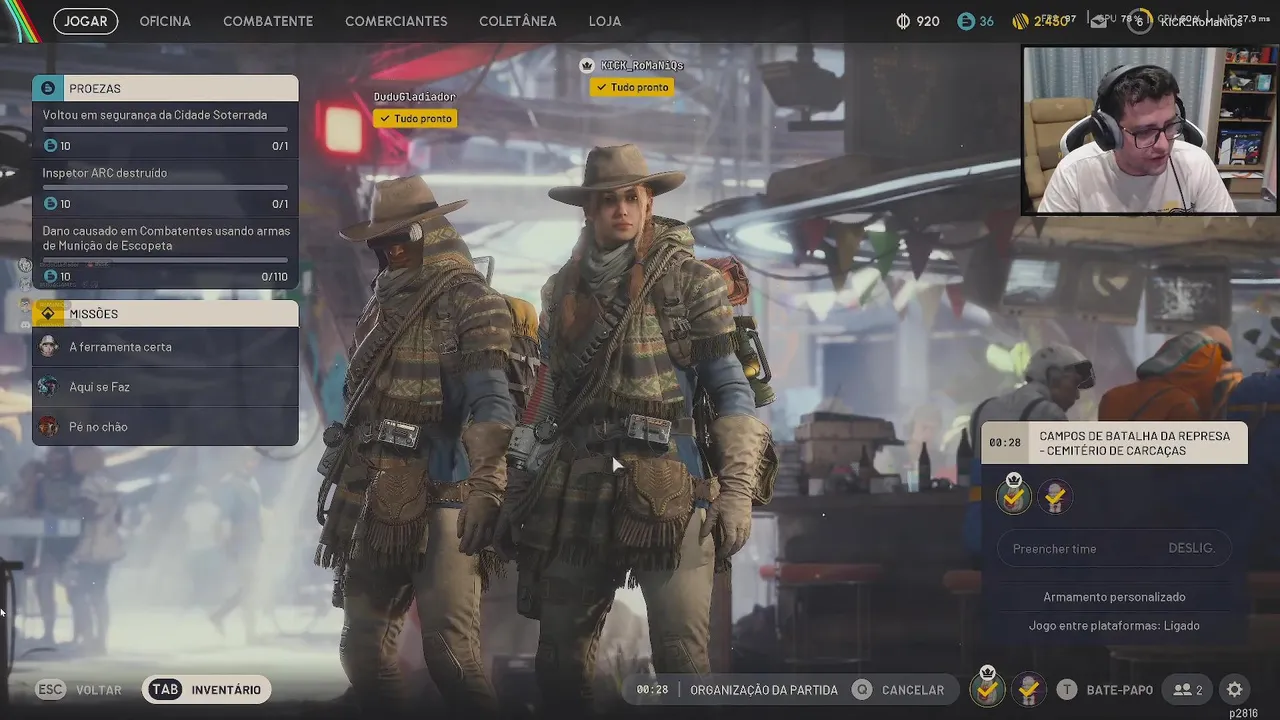Click the 0/110 shotgun damage progress bar
1280x720 pixels.
click(165, 260)
